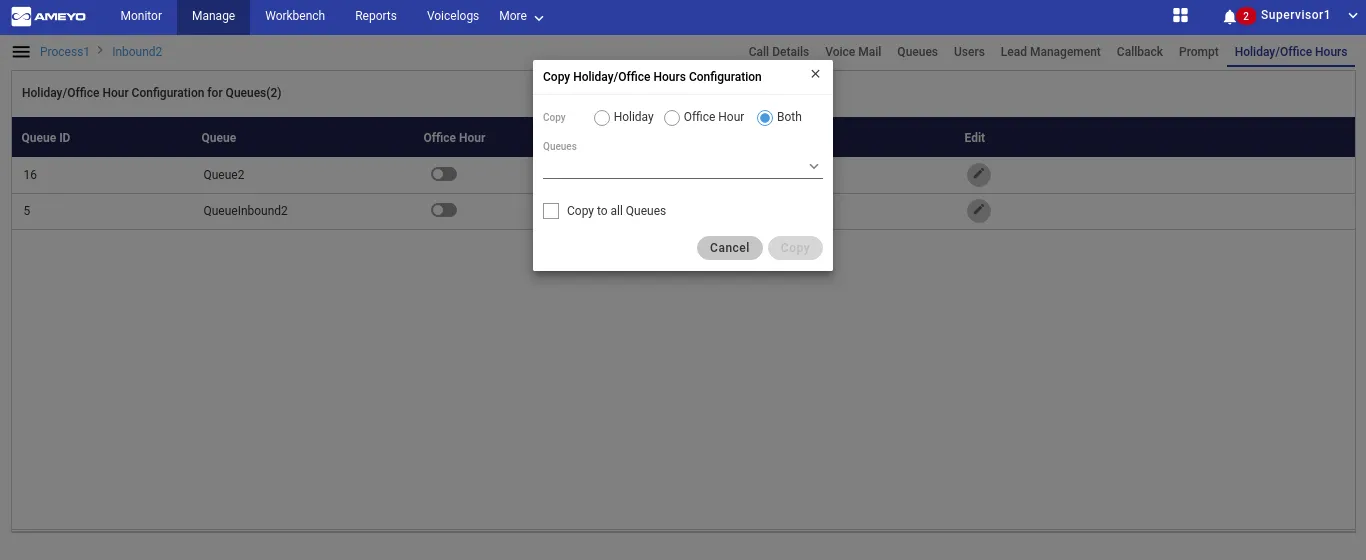Click the Ameyo logo
Screen dimensions: 1366x560
[48, 16]
